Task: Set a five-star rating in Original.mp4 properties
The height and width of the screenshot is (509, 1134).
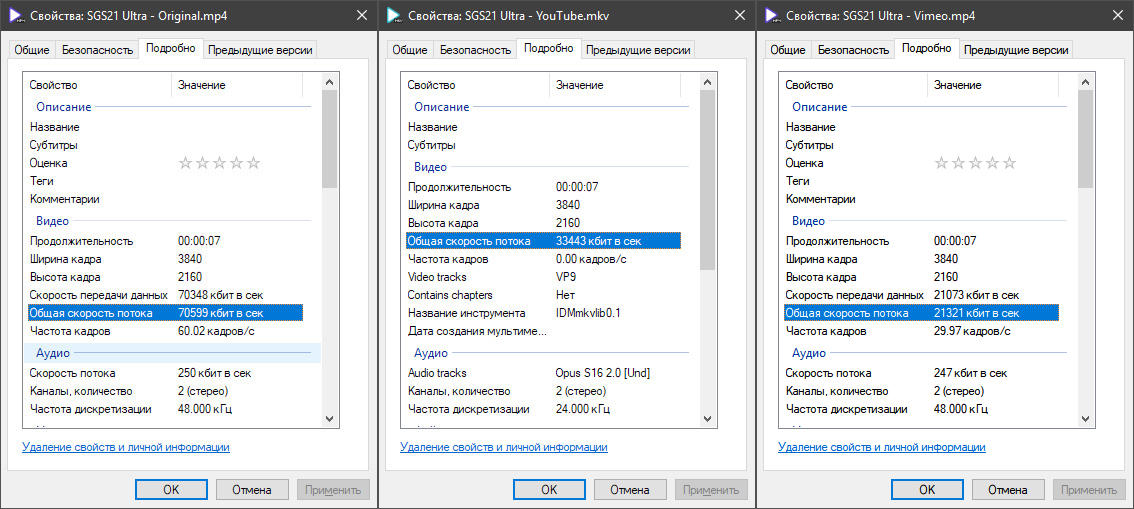Action: pyautogui.click(x=254, y=163)
